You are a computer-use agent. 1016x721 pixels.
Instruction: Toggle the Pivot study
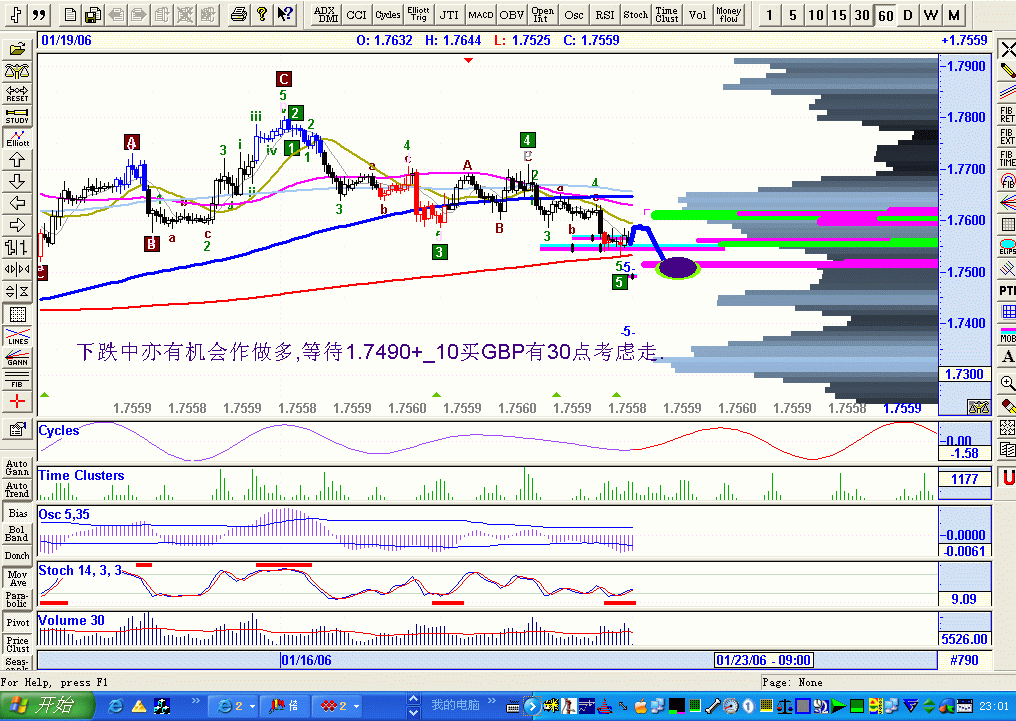[17, 623]
